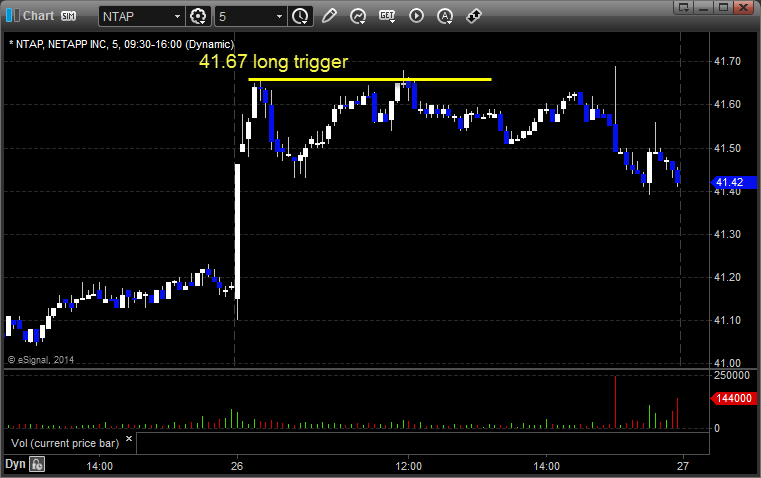Close the Vol study panel

129,439
